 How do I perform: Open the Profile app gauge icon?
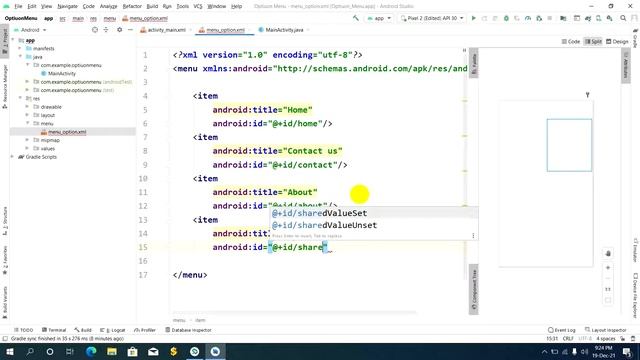528,18
